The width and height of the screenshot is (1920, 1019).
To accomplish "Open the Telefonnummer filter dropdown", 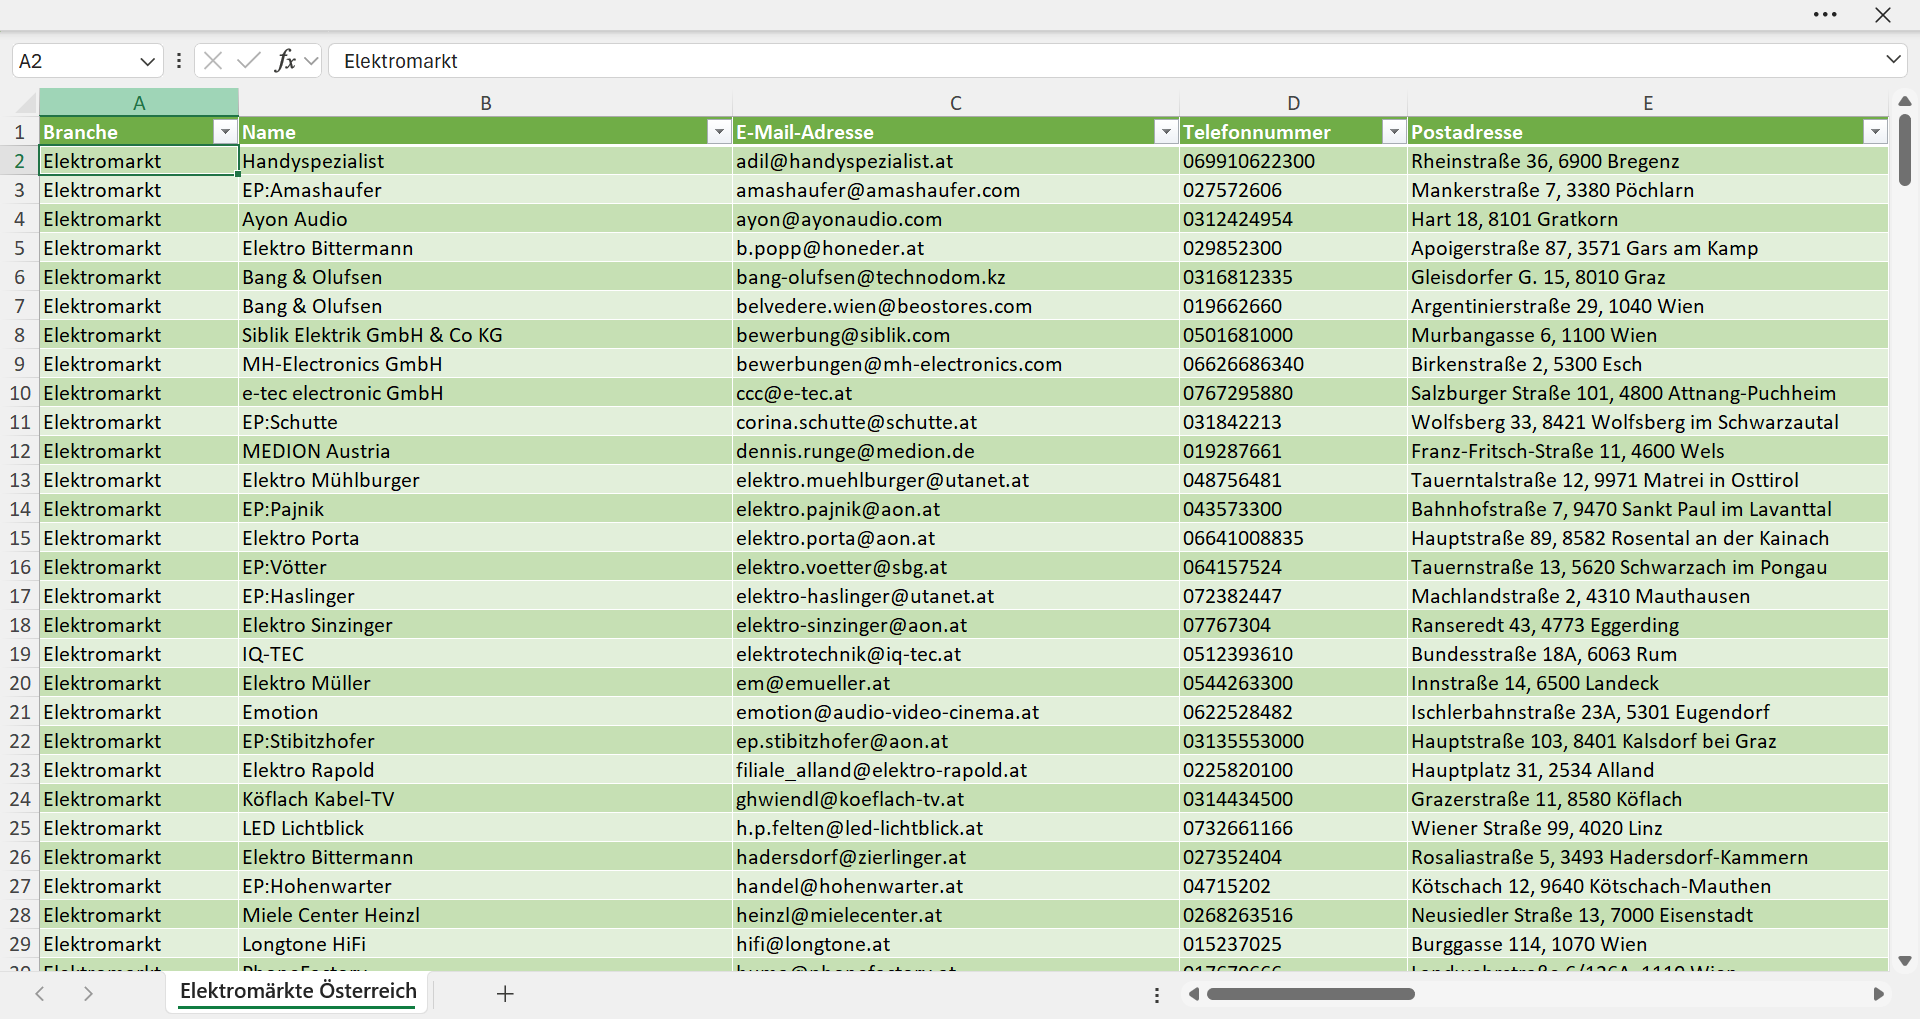I will pyautogui.click(x=1394, y=132).
